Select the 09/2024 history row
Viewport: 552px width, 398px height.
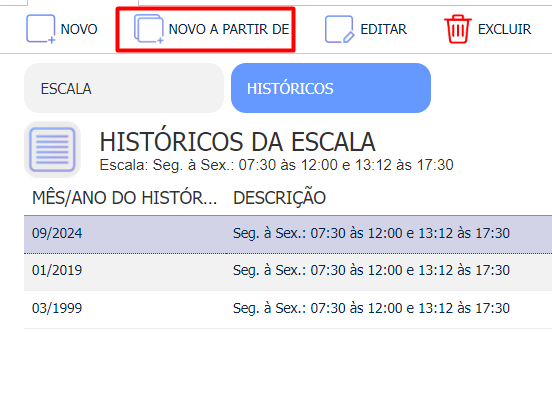[x=288, y=234]
